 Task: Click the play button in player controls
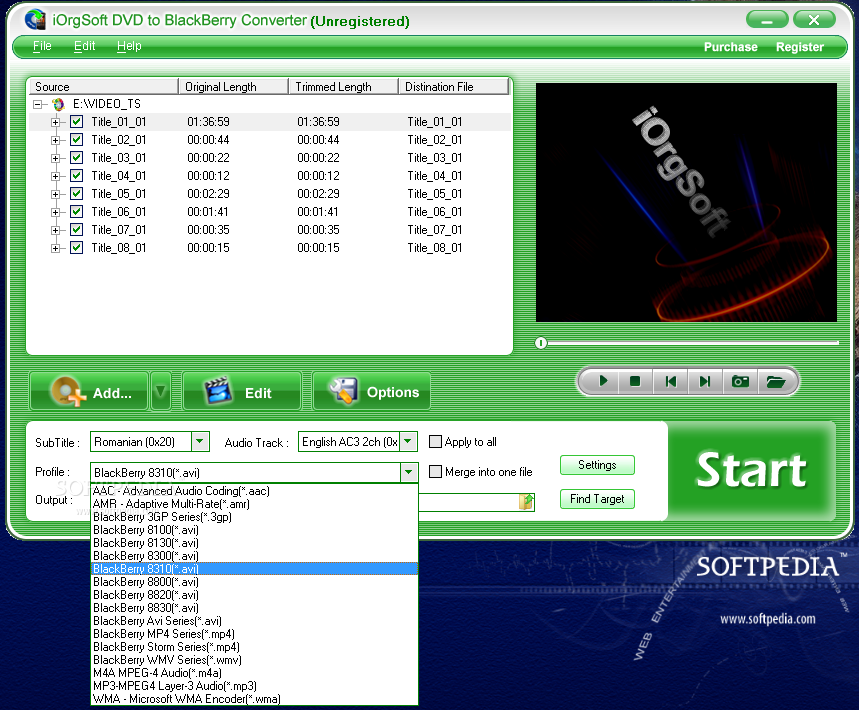point(603,381)
